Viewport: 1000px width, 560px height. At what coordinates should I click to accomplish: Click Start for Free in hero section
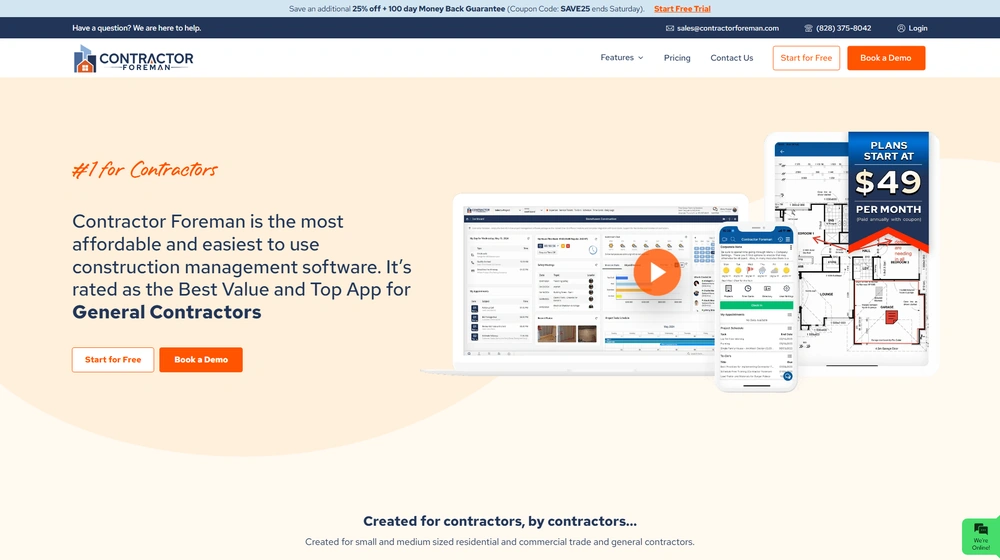113,360
